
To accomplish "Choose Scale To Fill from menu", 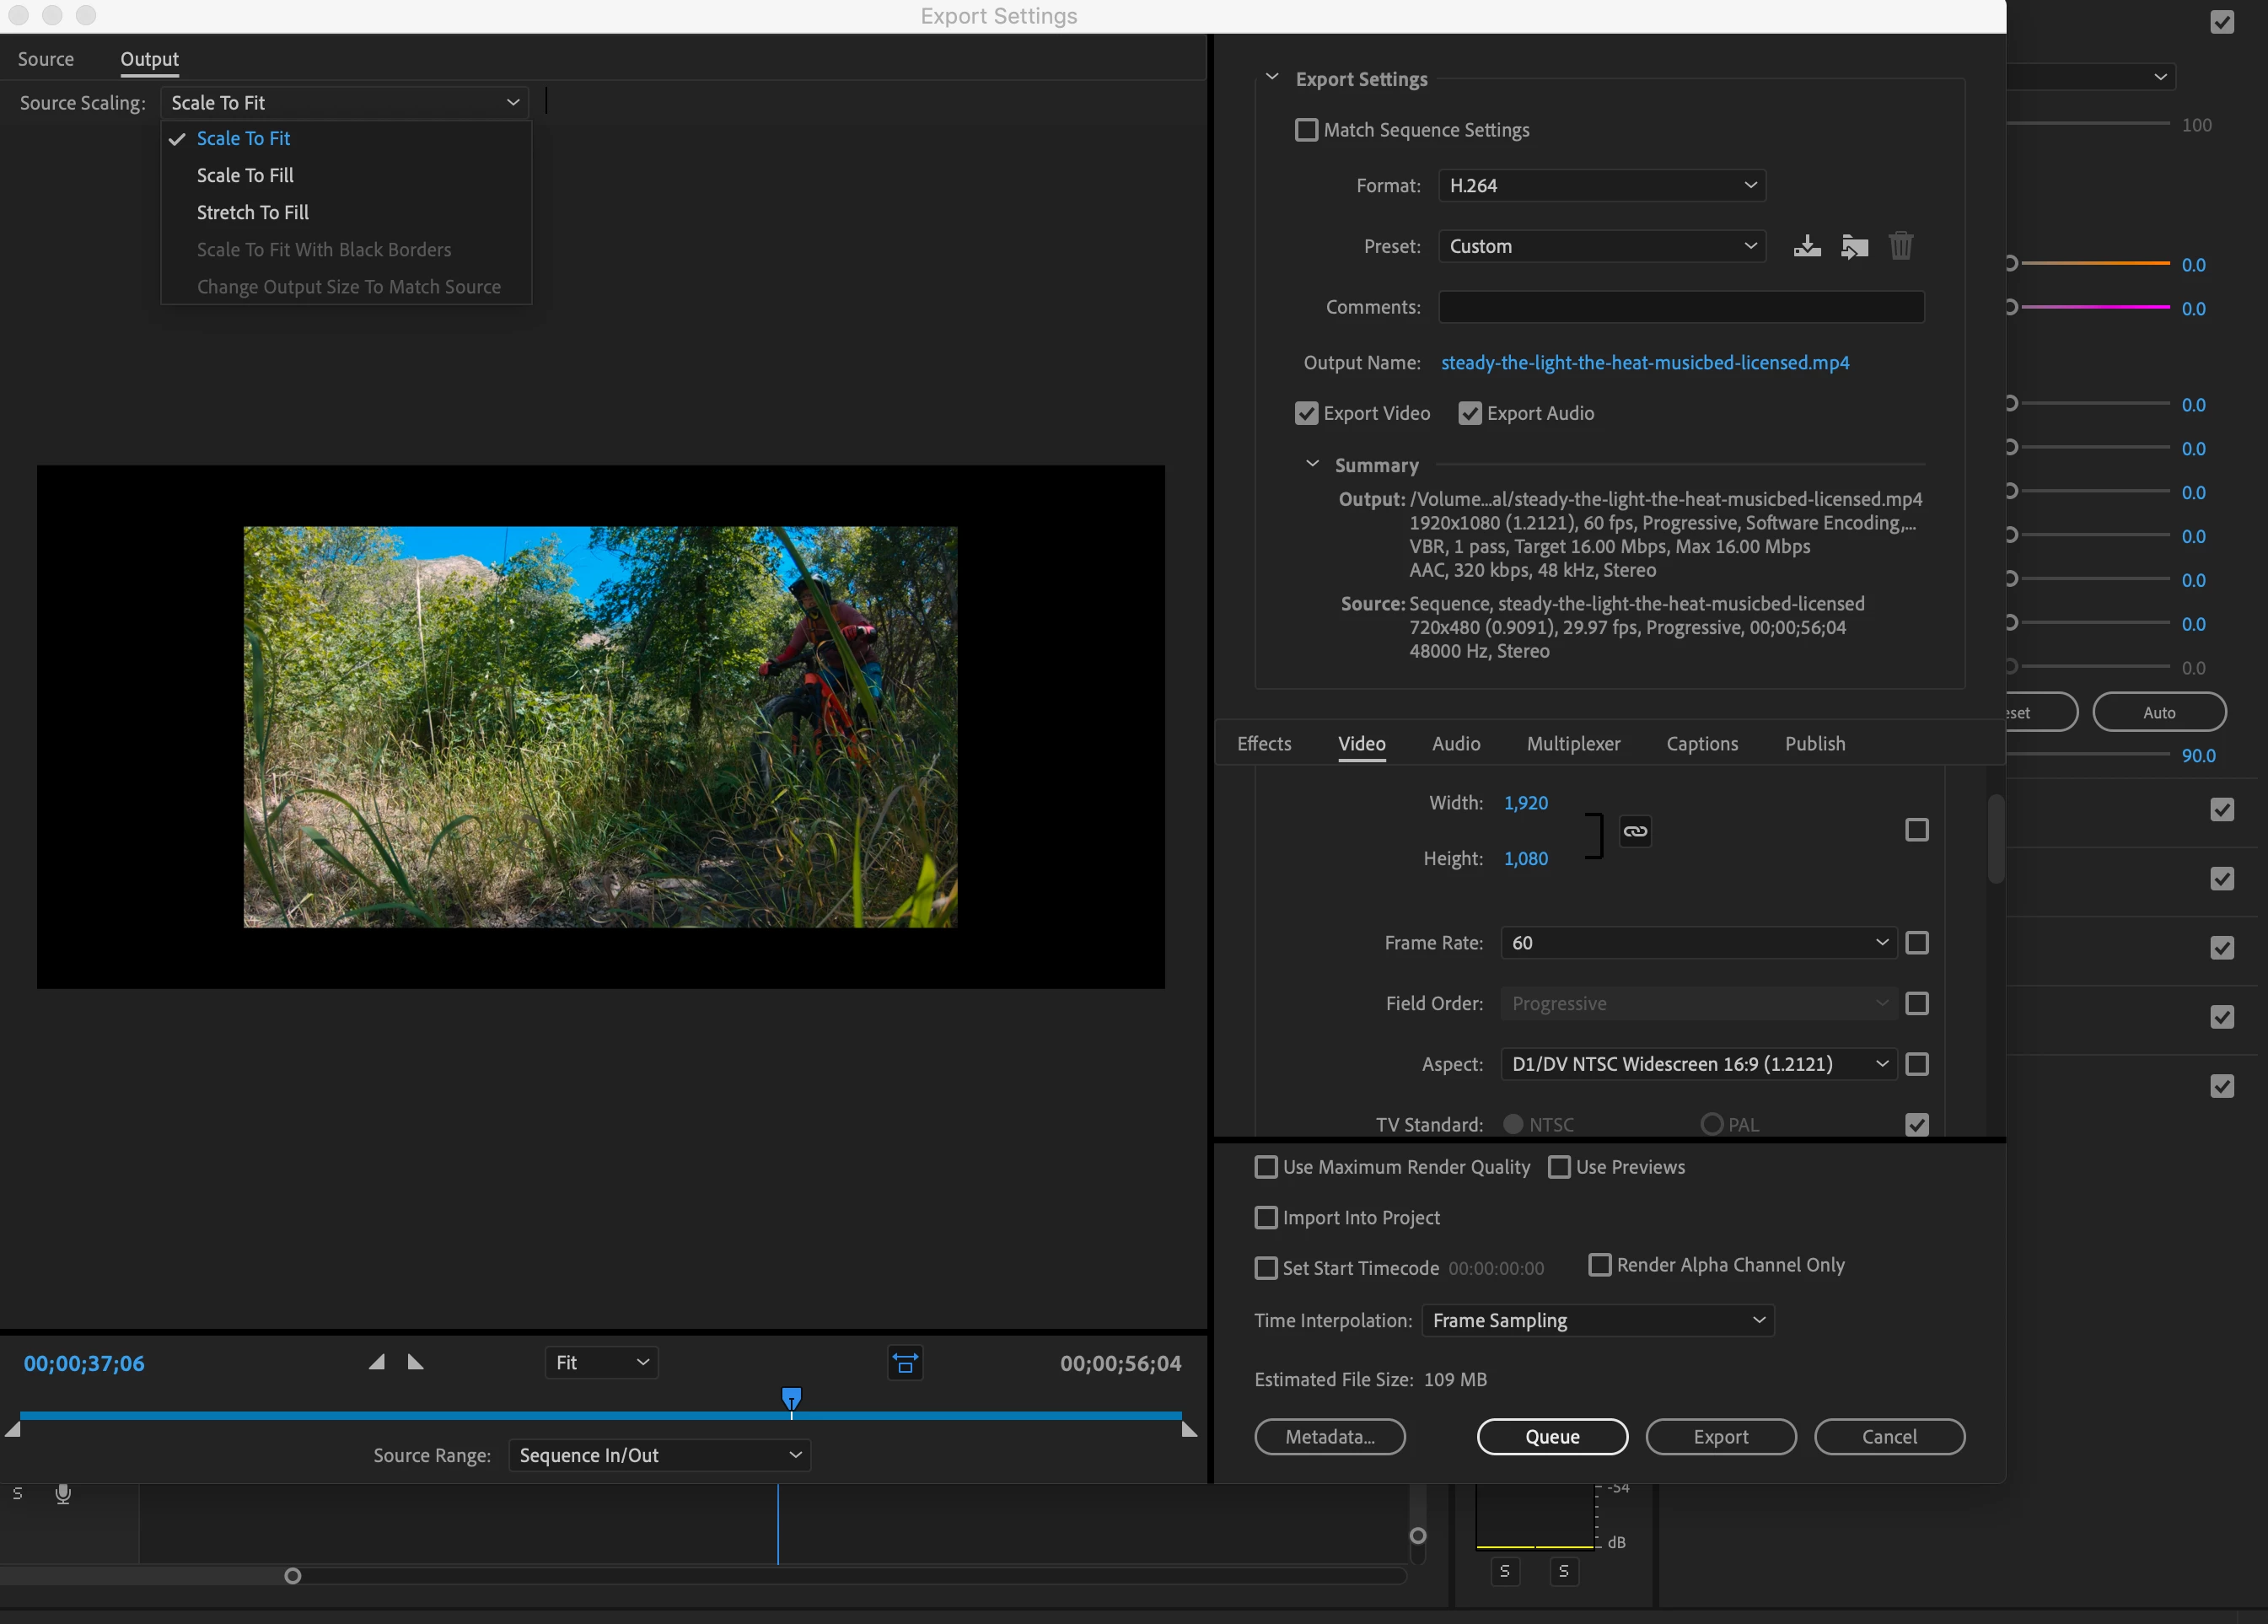I will click(245, 175).
